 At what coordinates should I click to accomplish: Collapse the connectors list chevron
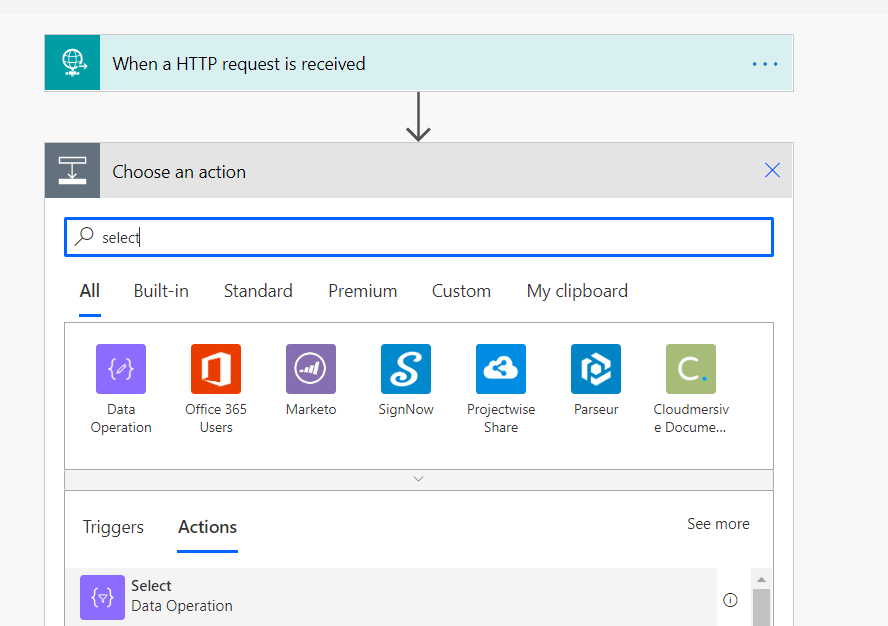click(x=419, y=479)
